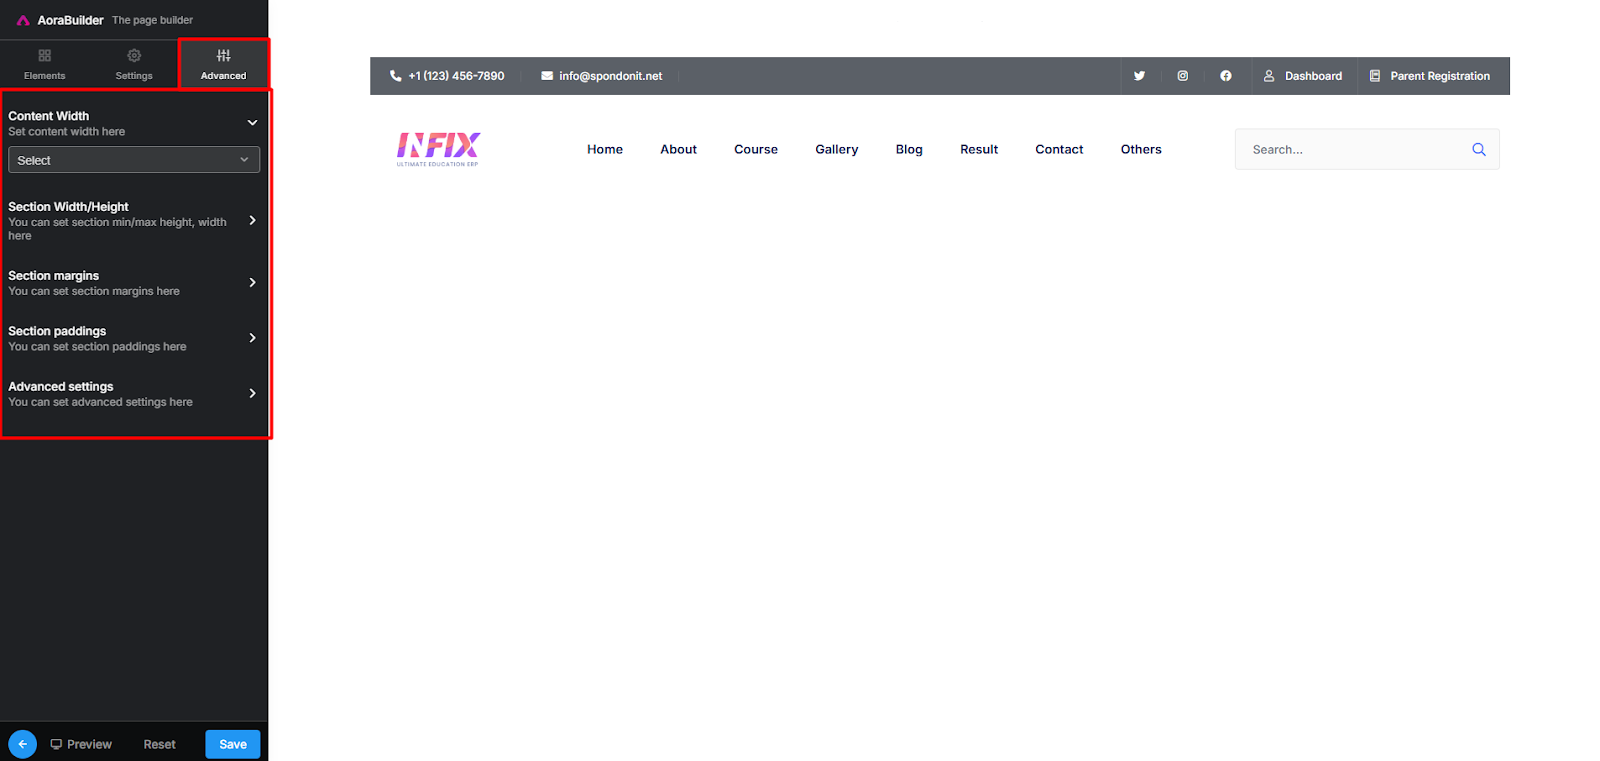Open the Instagram social icon
1600x761 pixels.
tap(1182, 76)
